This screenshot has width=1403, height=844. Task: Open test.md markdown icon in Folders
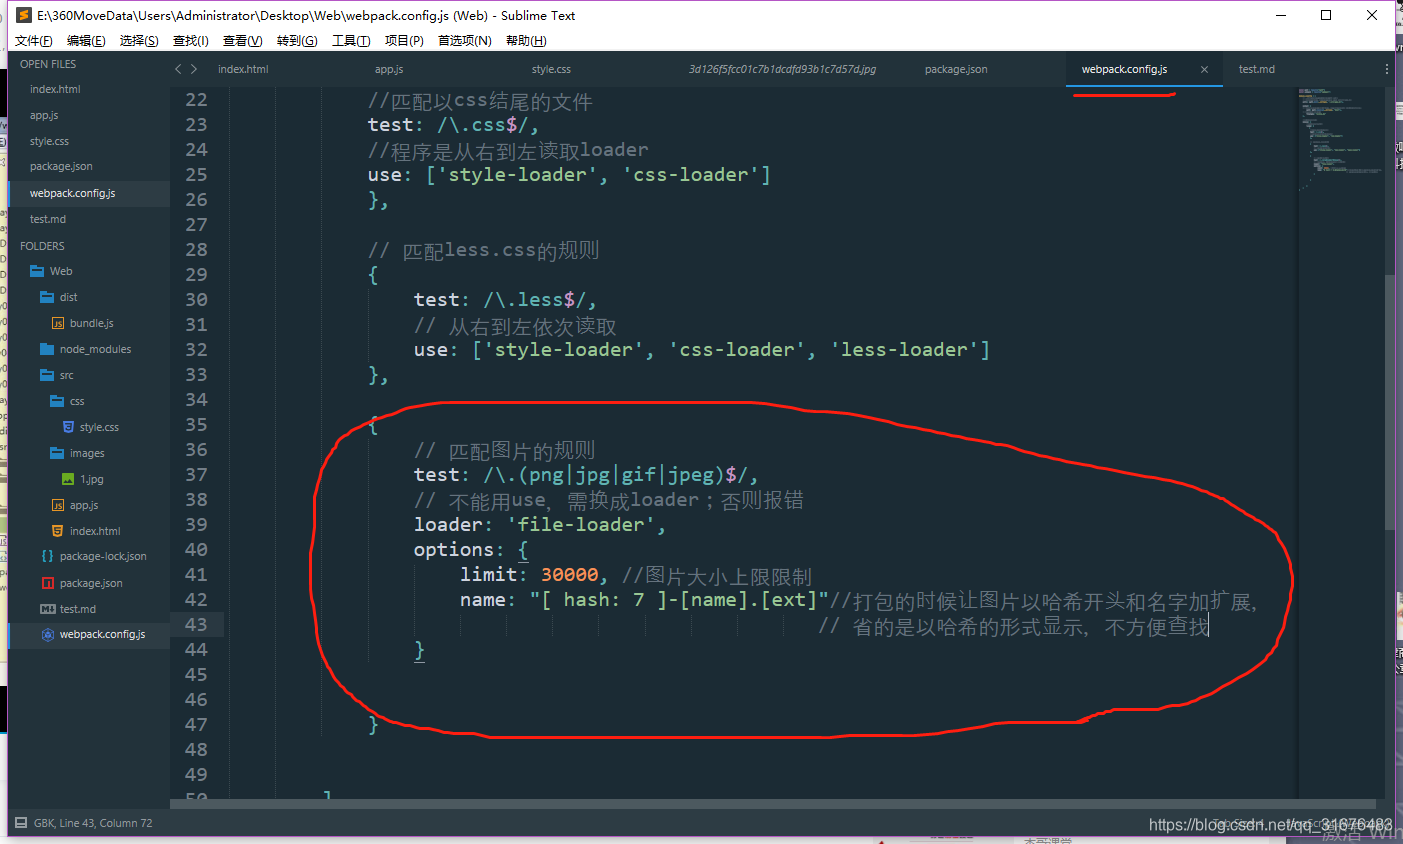click(x=47, y=609)
